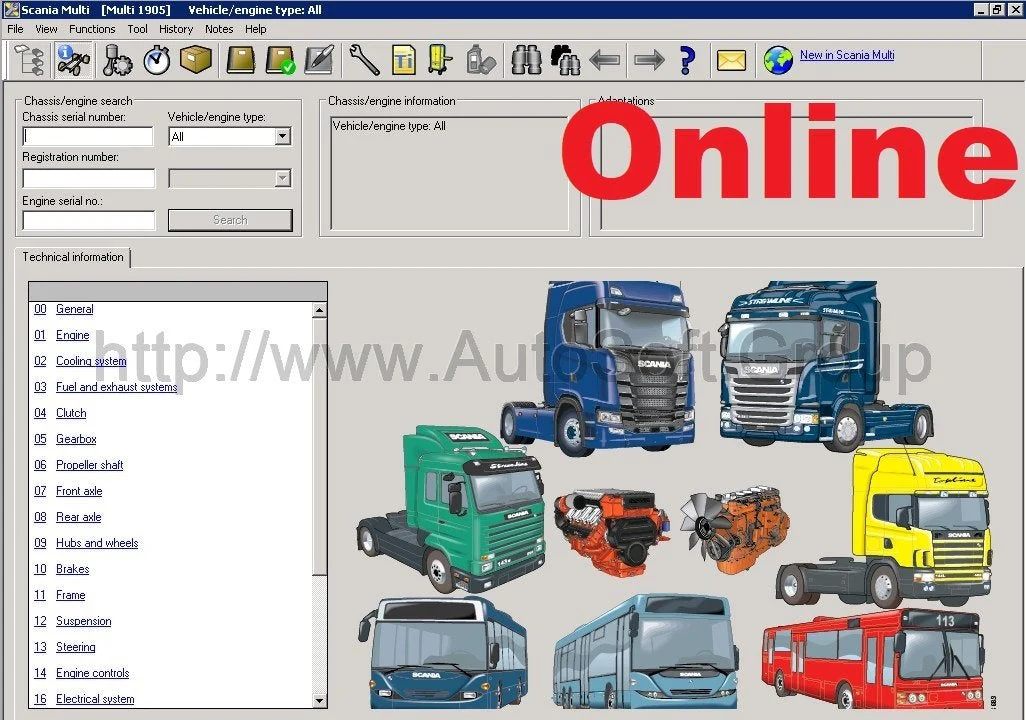1026x720 pixels.
Task: Open the Vehicle/engine type dropdown
Action: coord(282,137)
